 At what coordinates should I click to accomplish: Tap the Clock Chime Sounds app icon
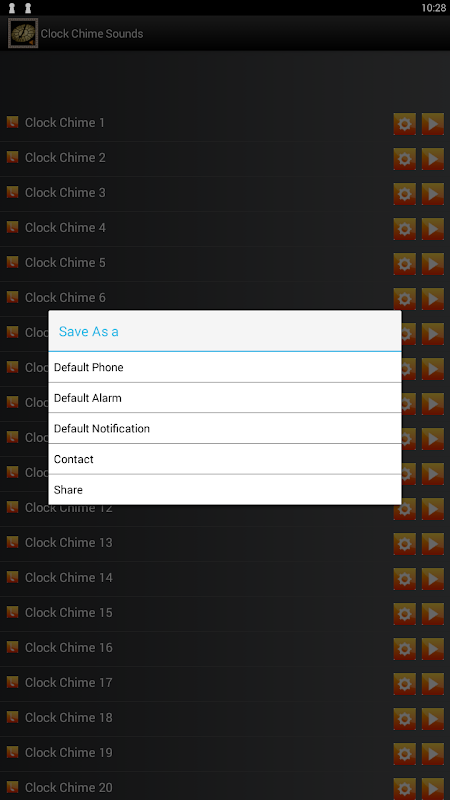(23, 34)
